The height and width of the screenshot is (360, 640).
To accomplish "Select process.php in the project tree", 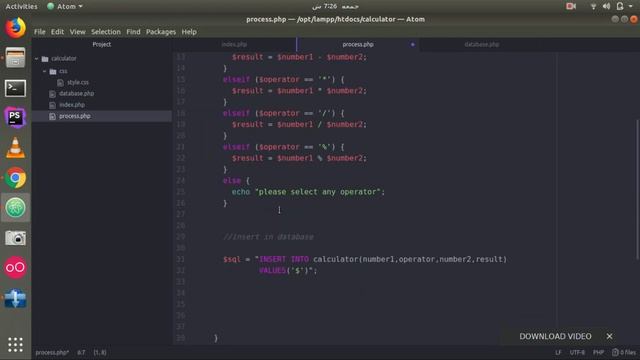I will pos(75,116).
